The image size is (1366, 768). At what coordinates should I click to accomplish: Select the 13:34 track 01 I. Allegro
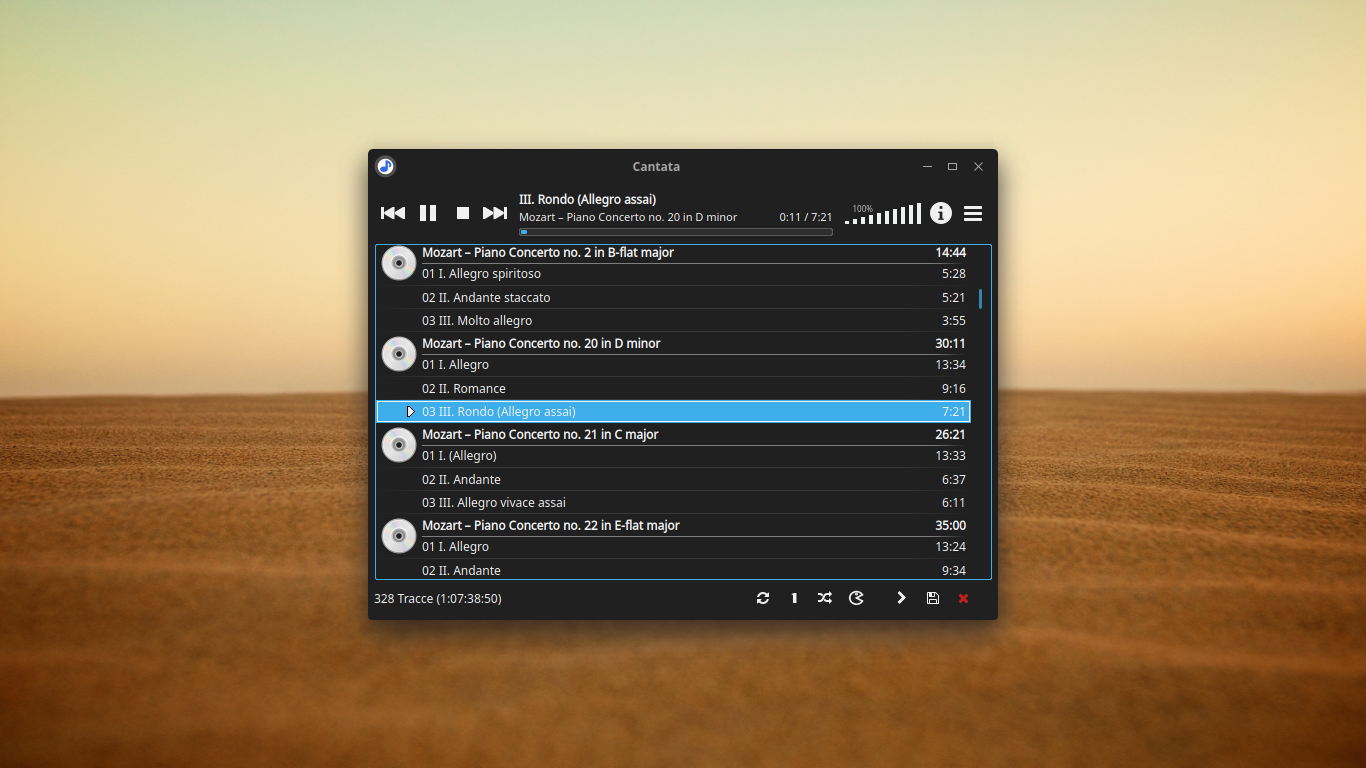click(x=673, y=365)
